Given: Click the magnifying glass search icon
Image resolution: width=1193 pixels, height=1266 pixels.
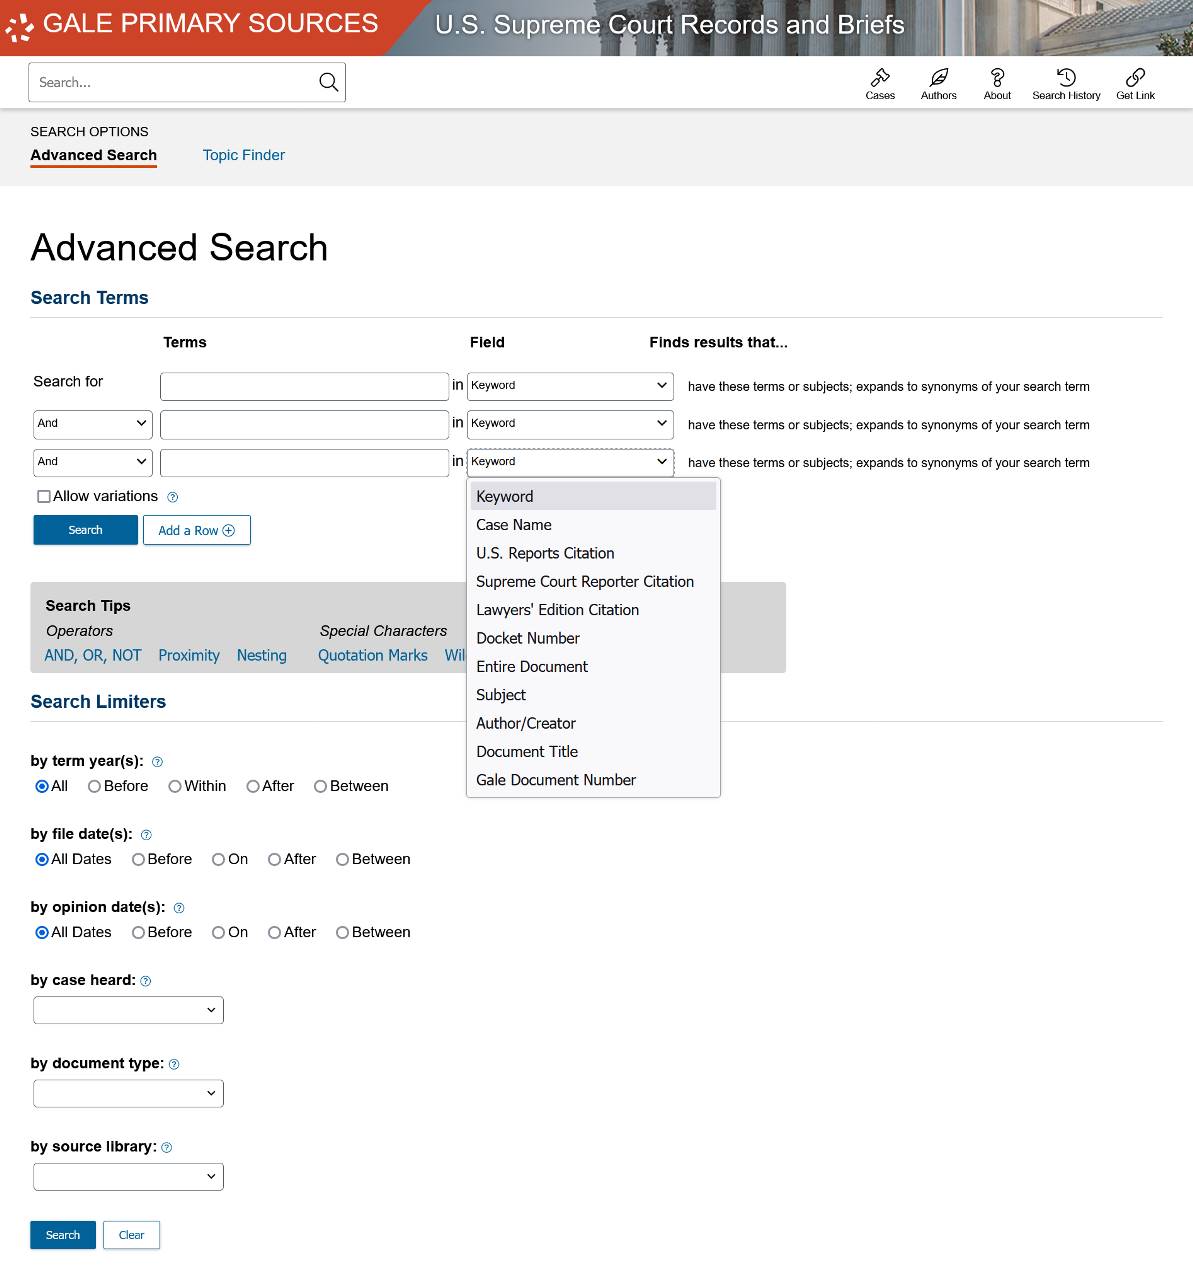Looking at the screenshot, I should click(x=328, y=82).
